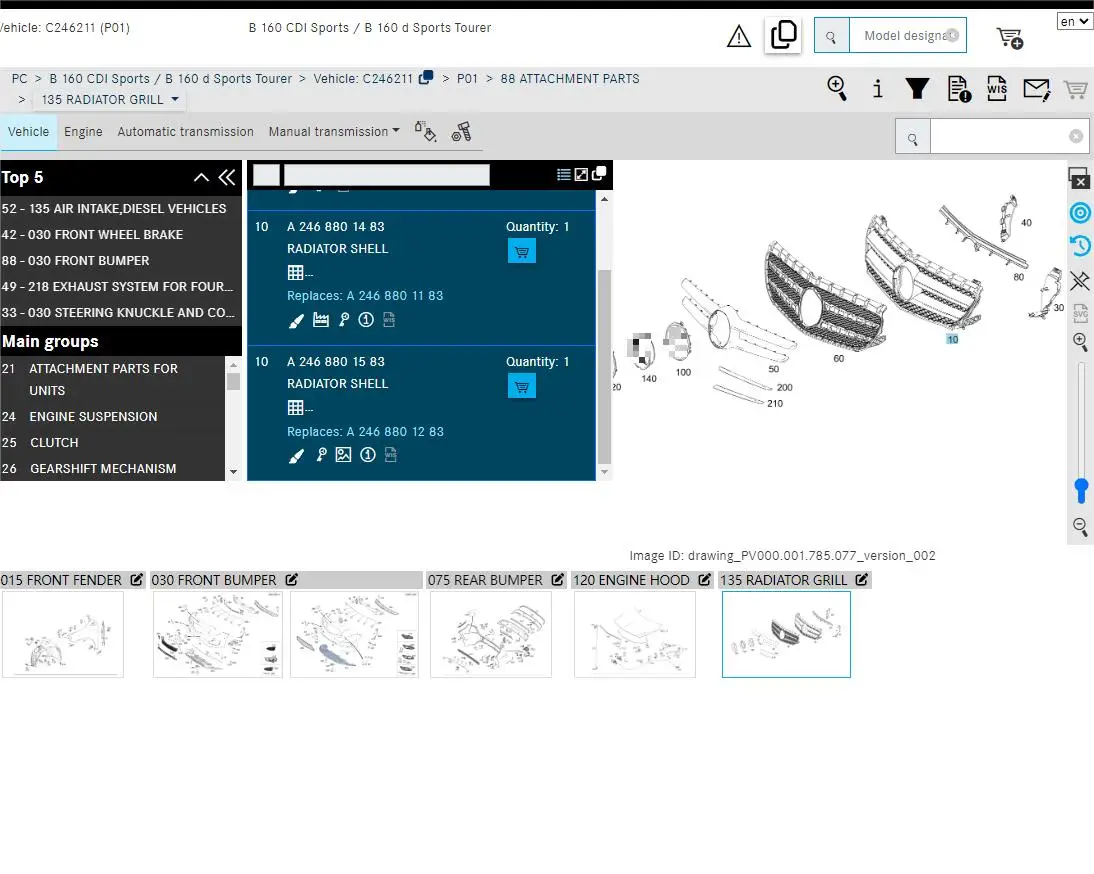Click Replaces: A 246 880 12 83 link
Viewport: 1094px width, 874px height.
click(365, 432)
